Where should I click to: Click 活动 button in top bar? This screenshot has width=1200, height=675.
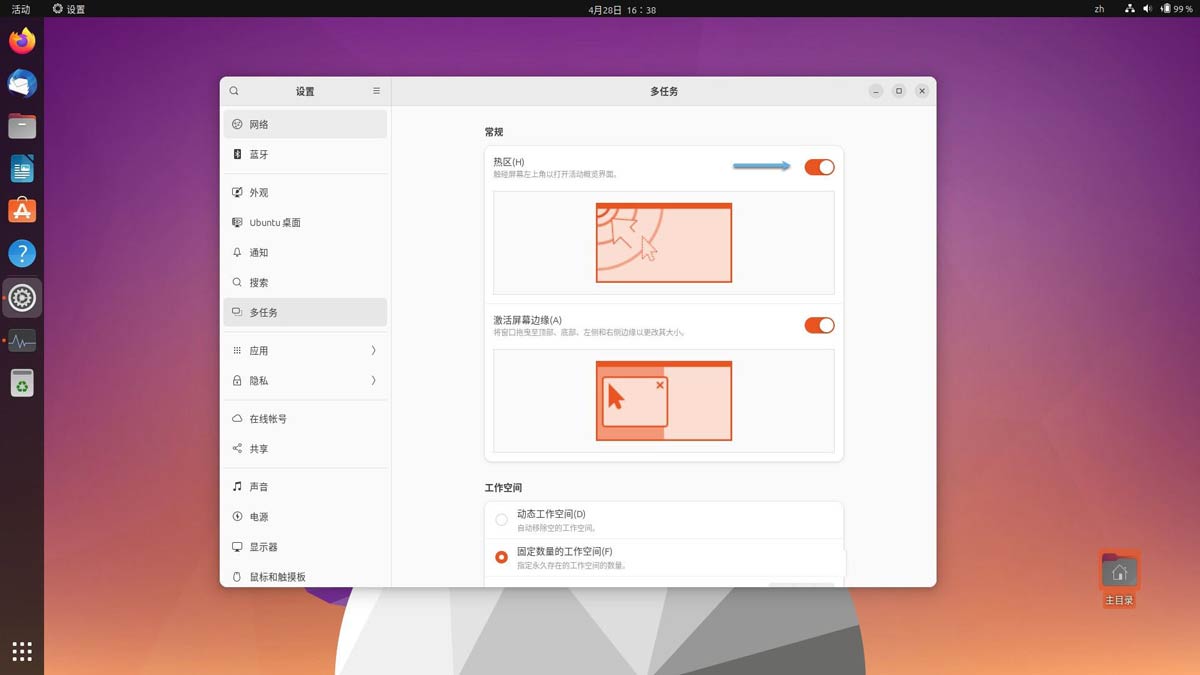pos(20,9)
